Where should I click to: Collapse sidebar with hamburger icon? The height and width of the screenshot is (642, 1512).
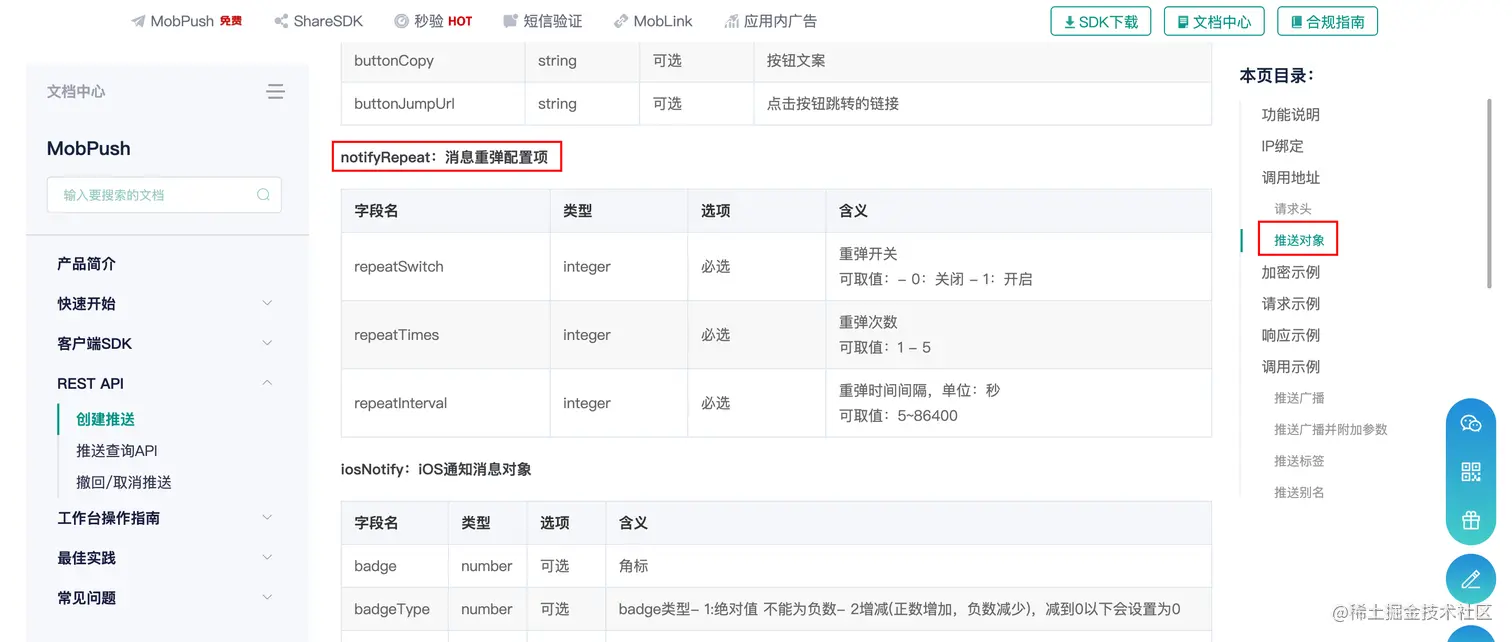point(275,92)
